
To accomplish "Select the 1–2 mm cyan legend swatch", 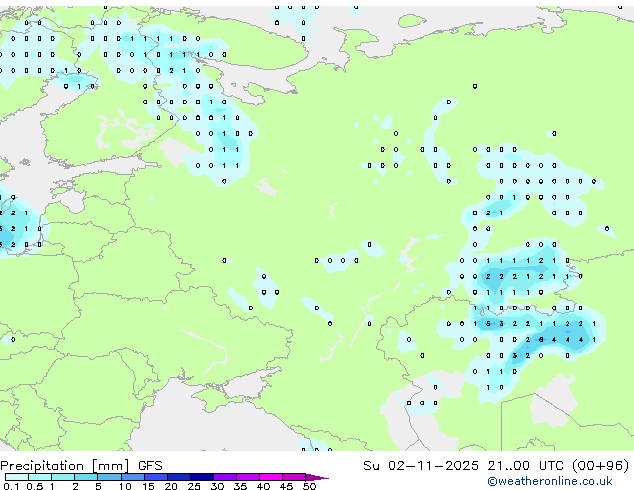I will (x=63, y=477).
